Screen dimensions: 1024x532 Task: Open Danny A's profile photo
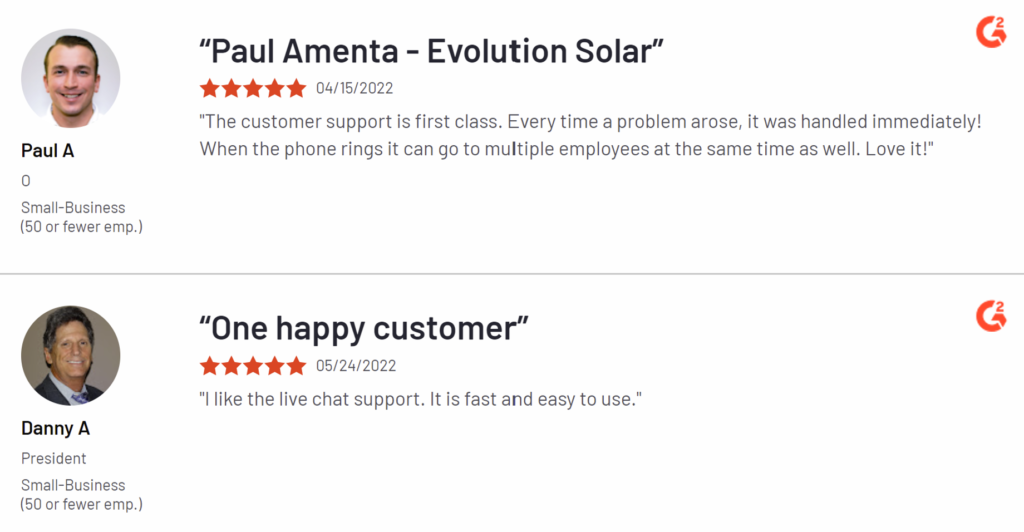click(x=71, y=356)
